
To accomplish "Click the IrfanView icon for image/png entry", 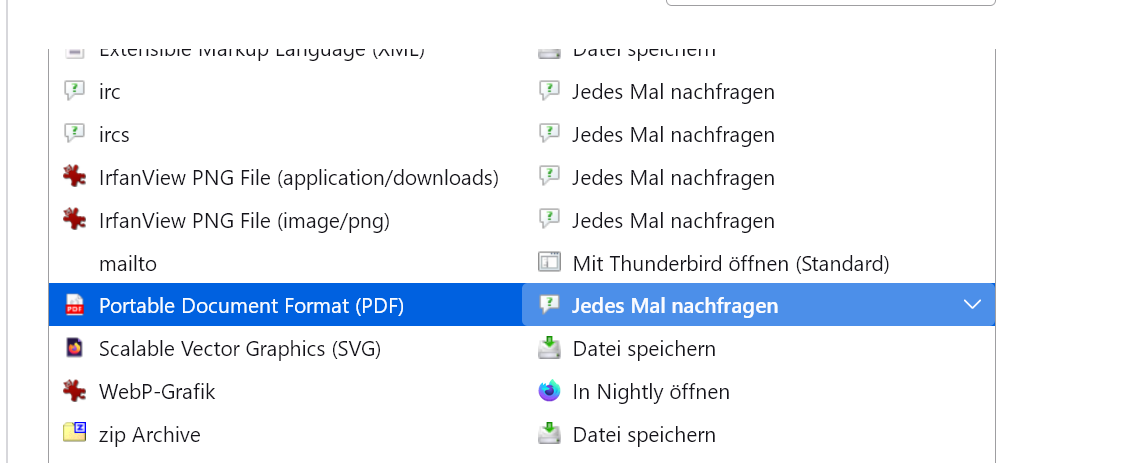I will point(74,220).
